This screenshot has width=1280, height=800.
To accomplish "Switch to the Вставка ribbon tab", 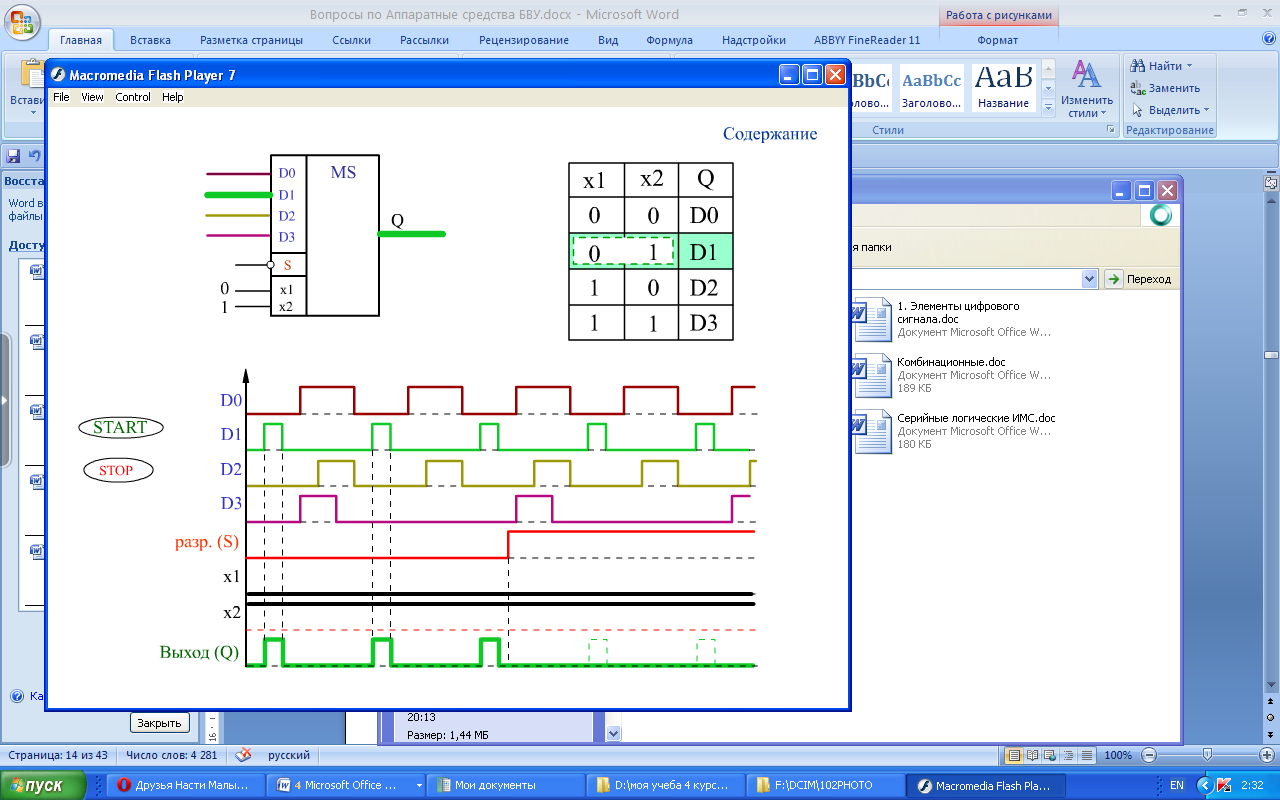I will tap(150, 40).
